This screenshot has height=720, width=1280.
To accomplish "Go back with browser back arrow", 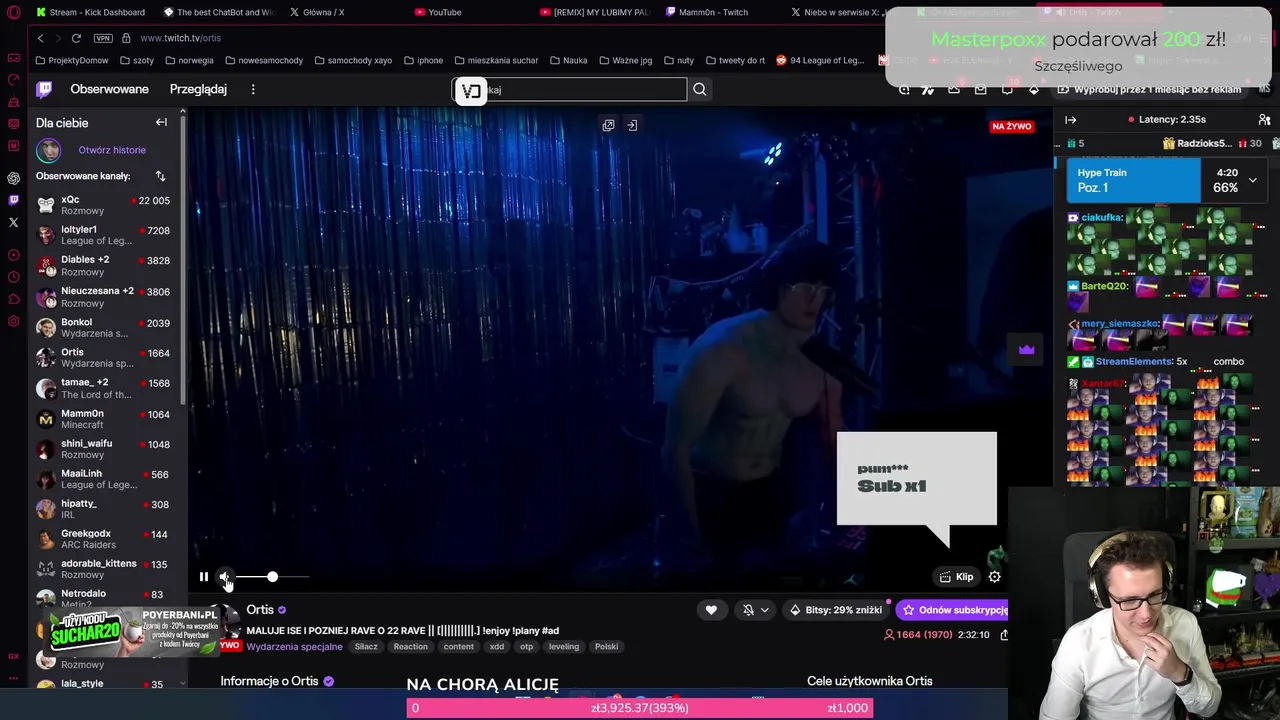I will (x=40, y=38).
